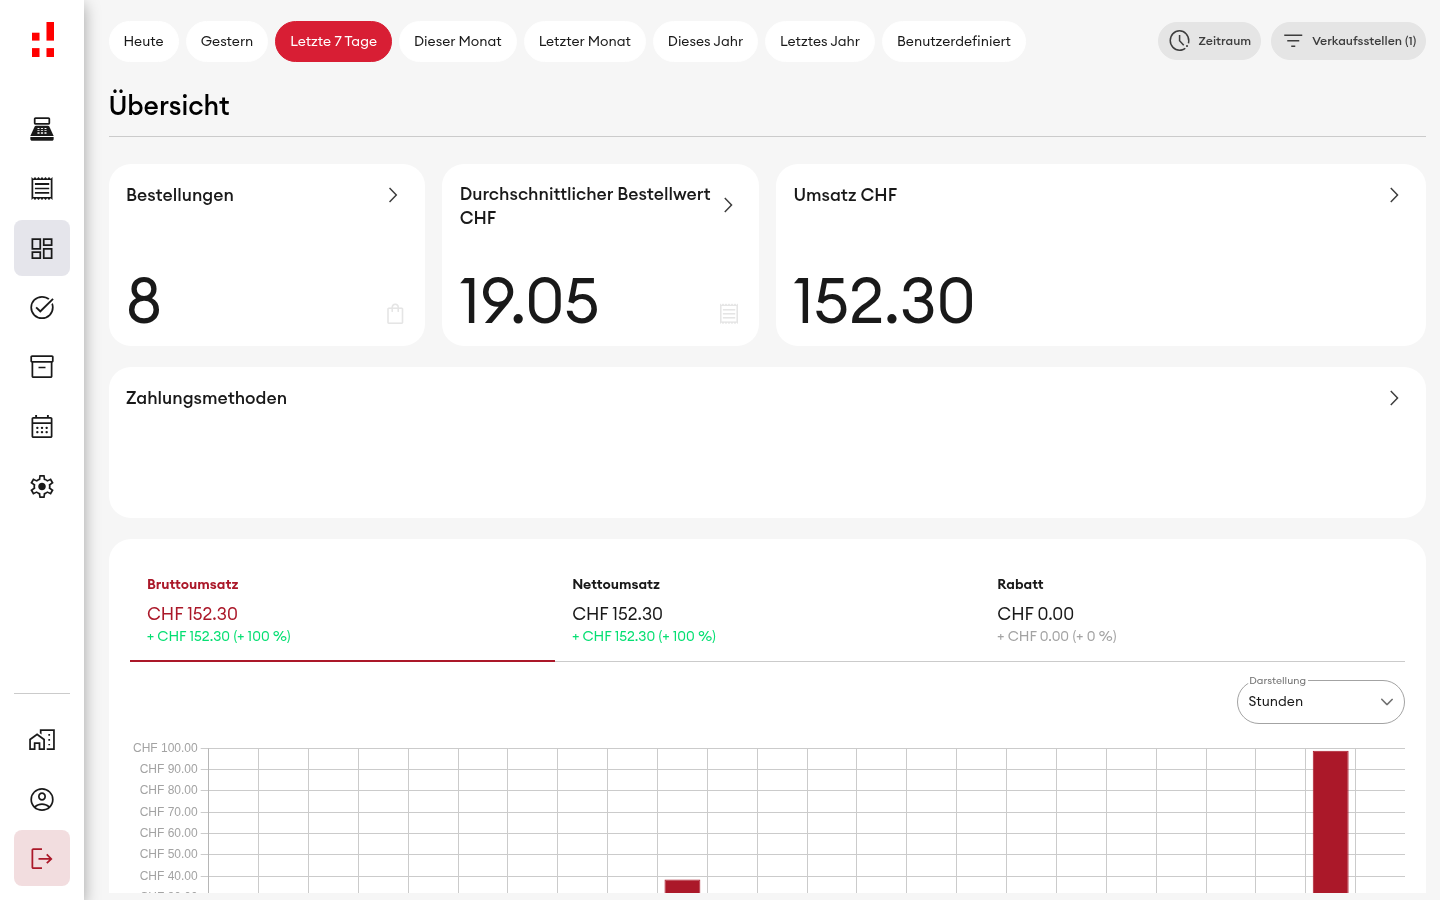Image resolution: width=1440 pixels, height=900 pixels.
Task: Open the cash register icon in sidebar
Action: (42, 129)
